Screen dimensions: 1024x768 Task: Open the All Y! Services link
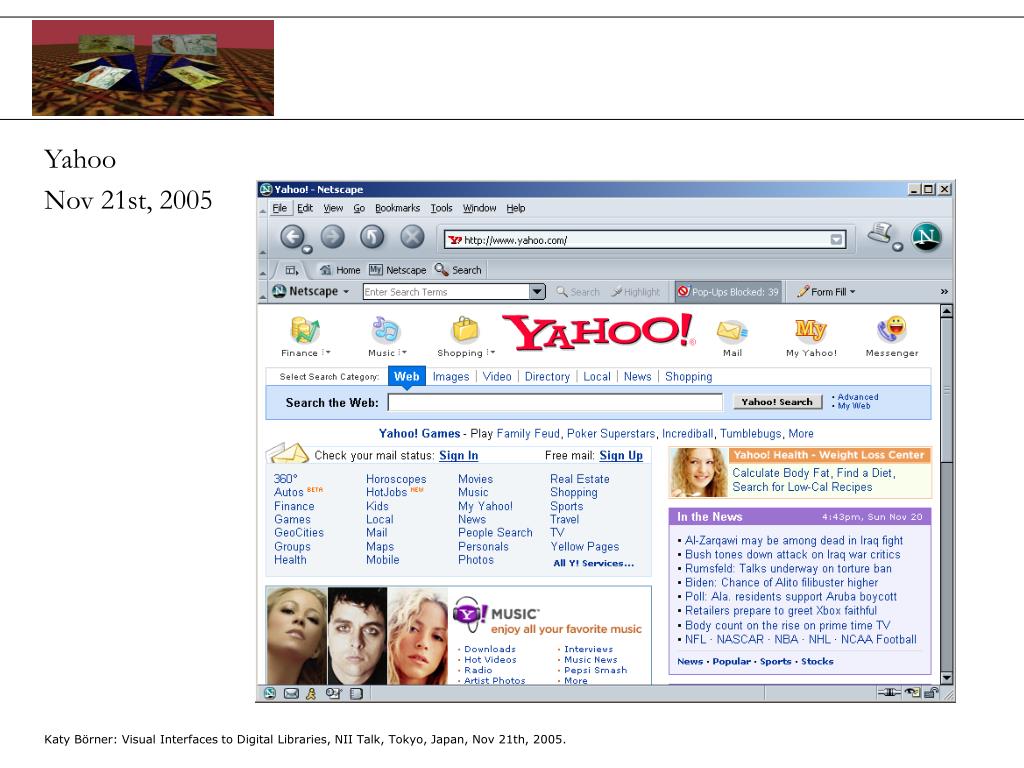point(594,563)
